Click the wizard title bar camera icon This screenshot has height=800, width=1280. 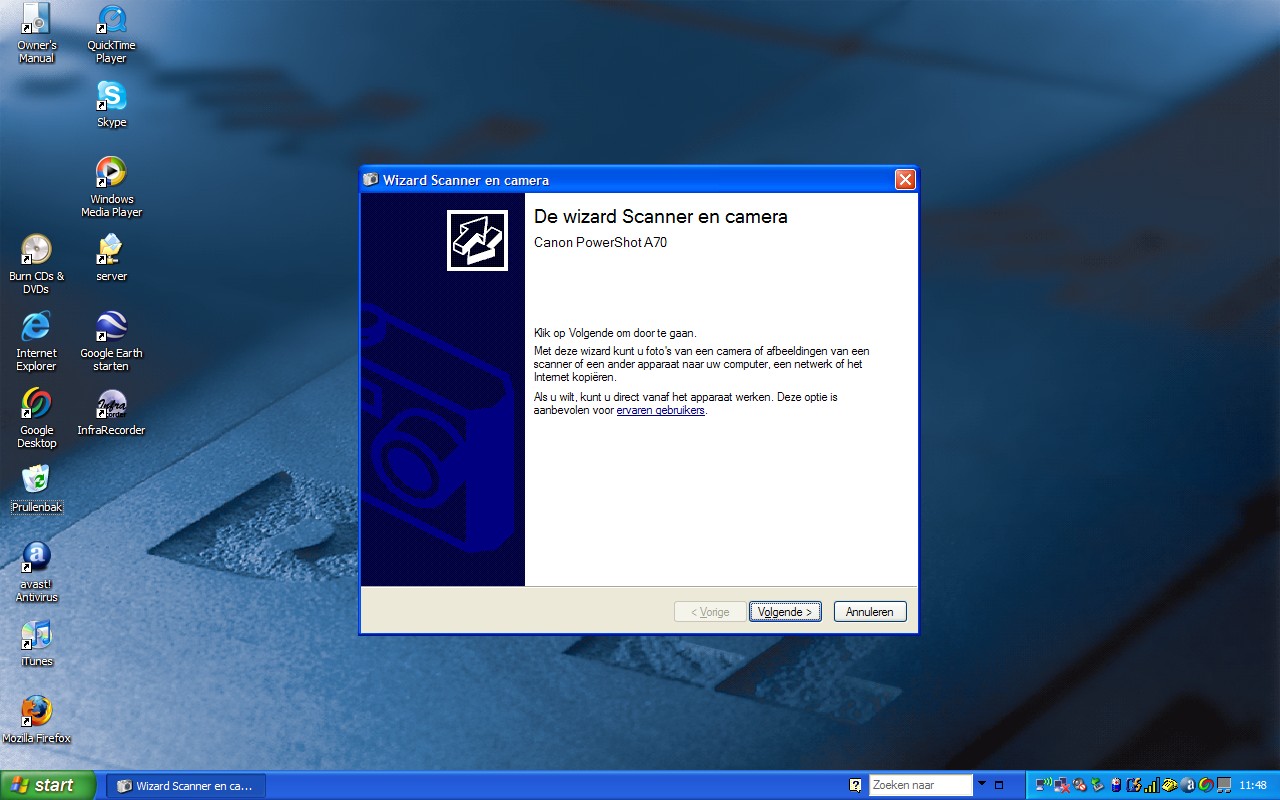tap(372, 180)
